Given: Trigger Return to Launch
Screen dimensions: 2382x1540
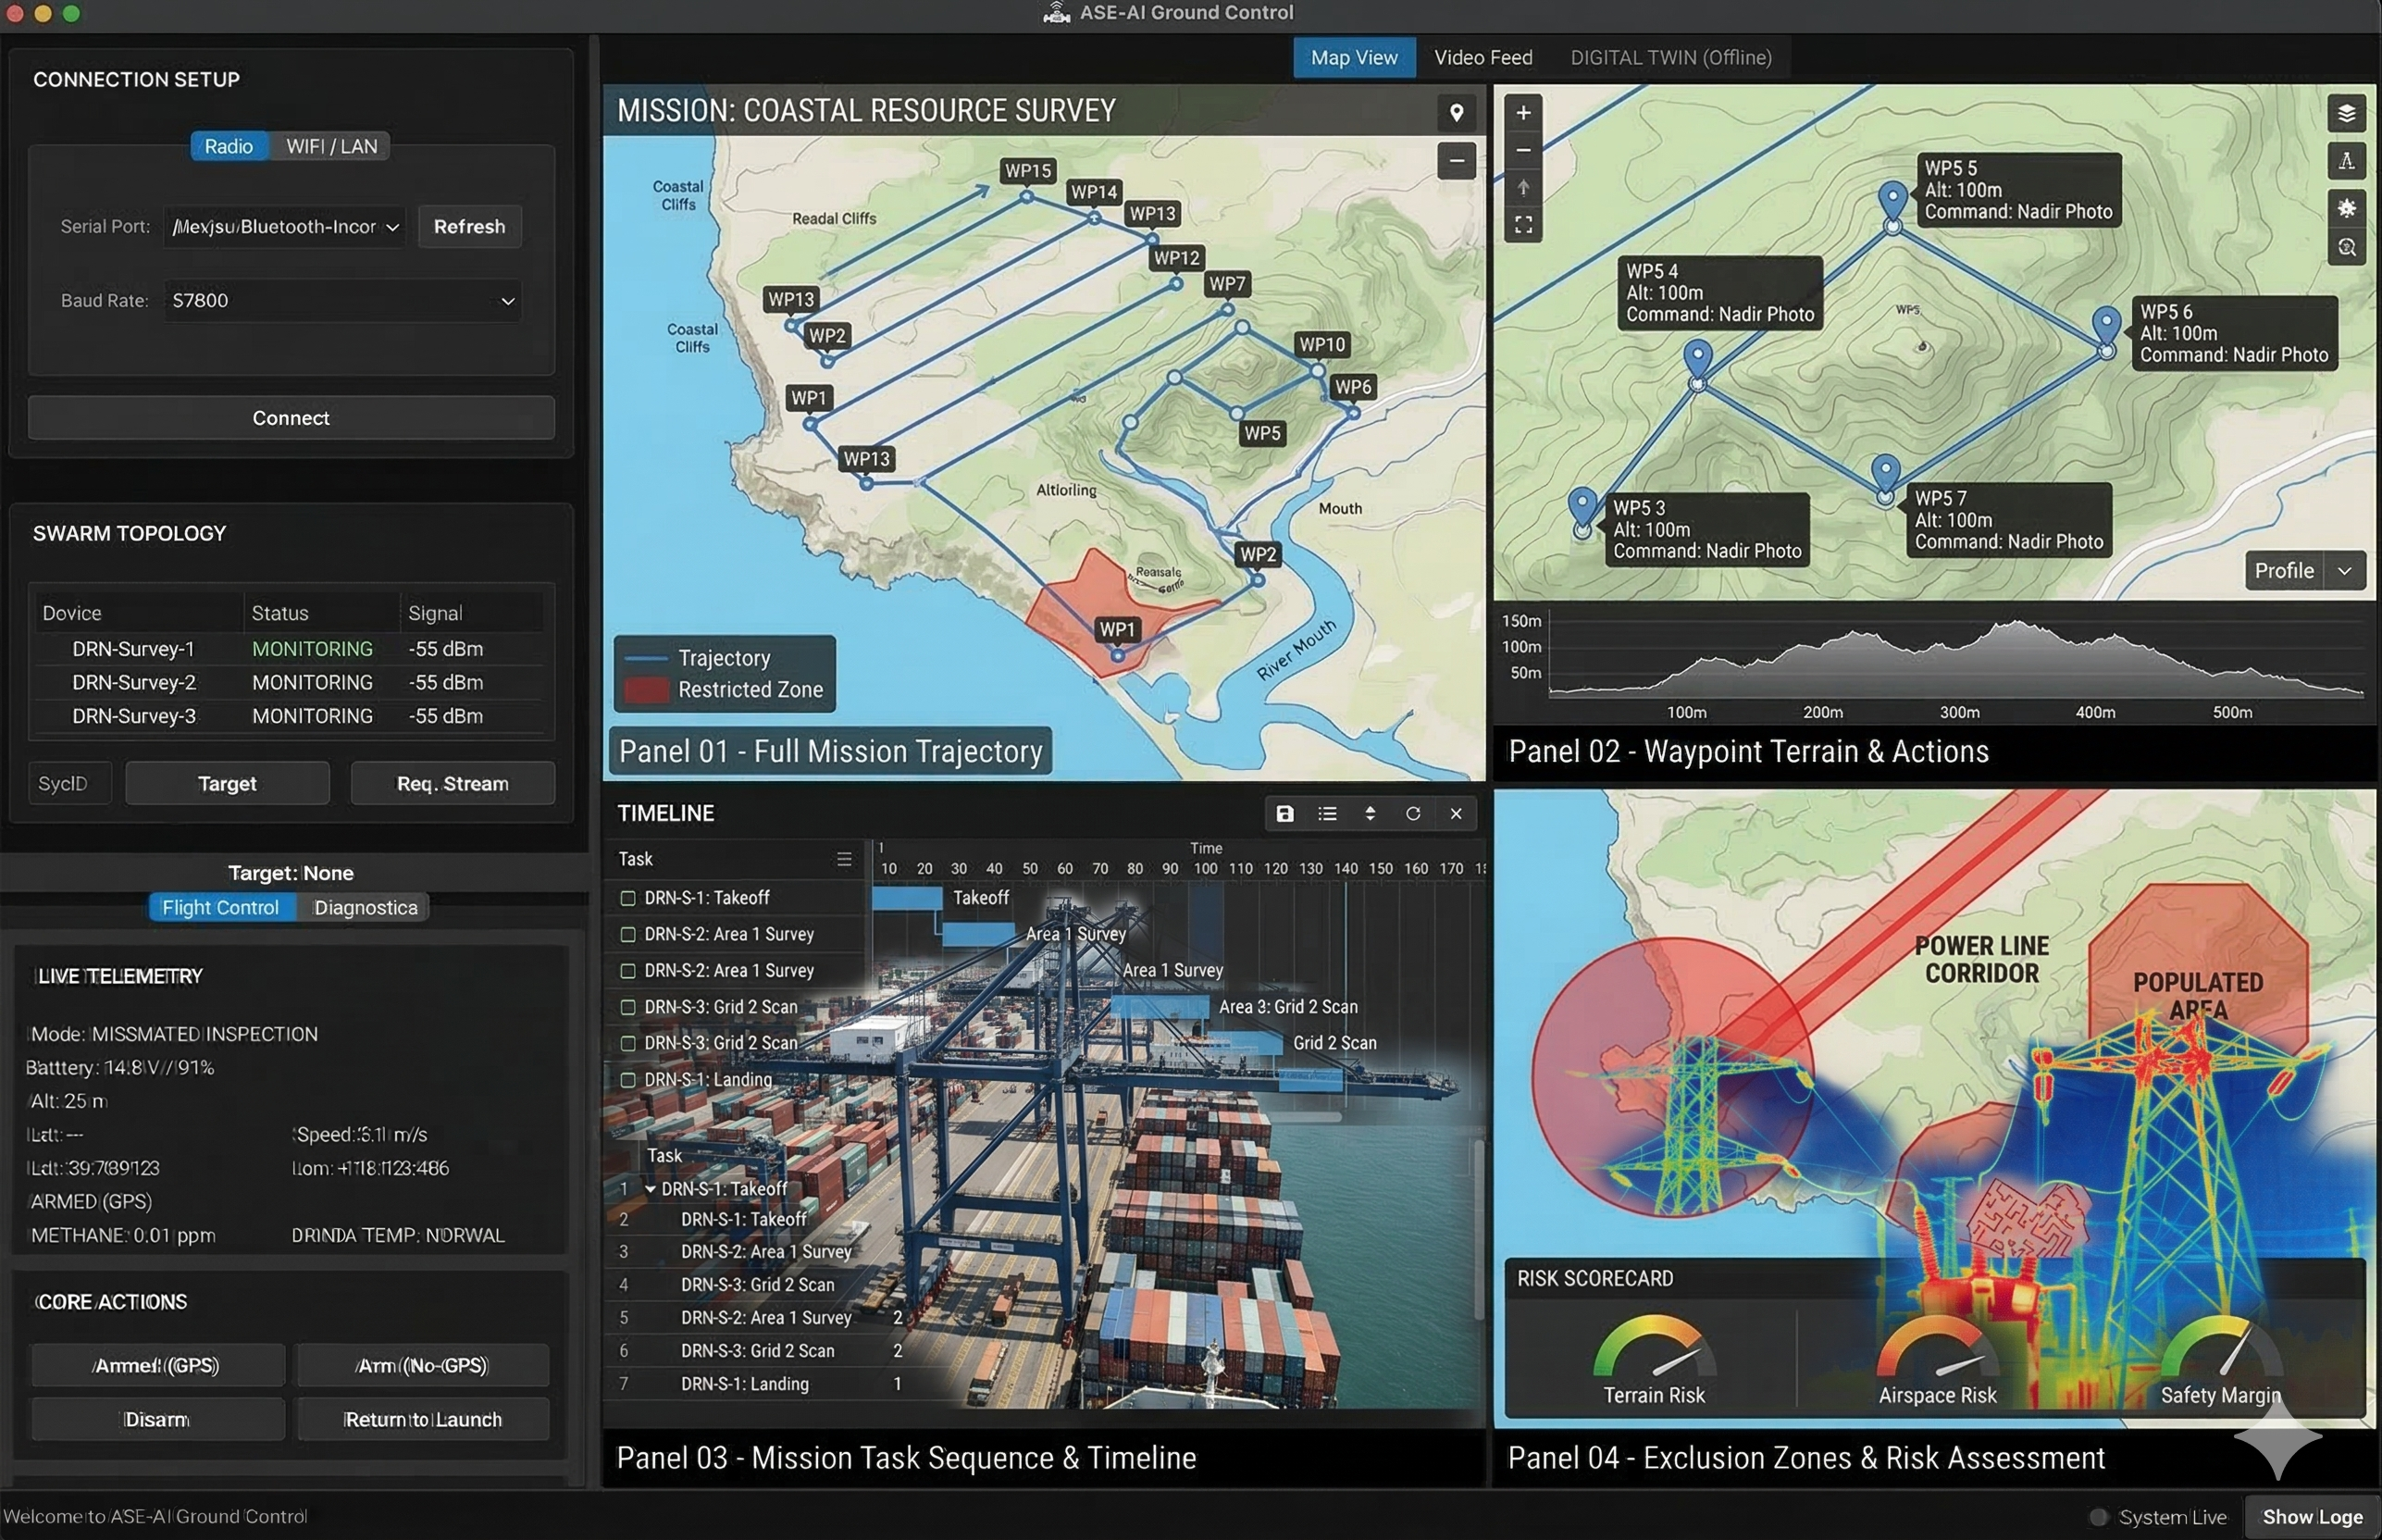Looking at the screenshot, I should click(423, 1418).
